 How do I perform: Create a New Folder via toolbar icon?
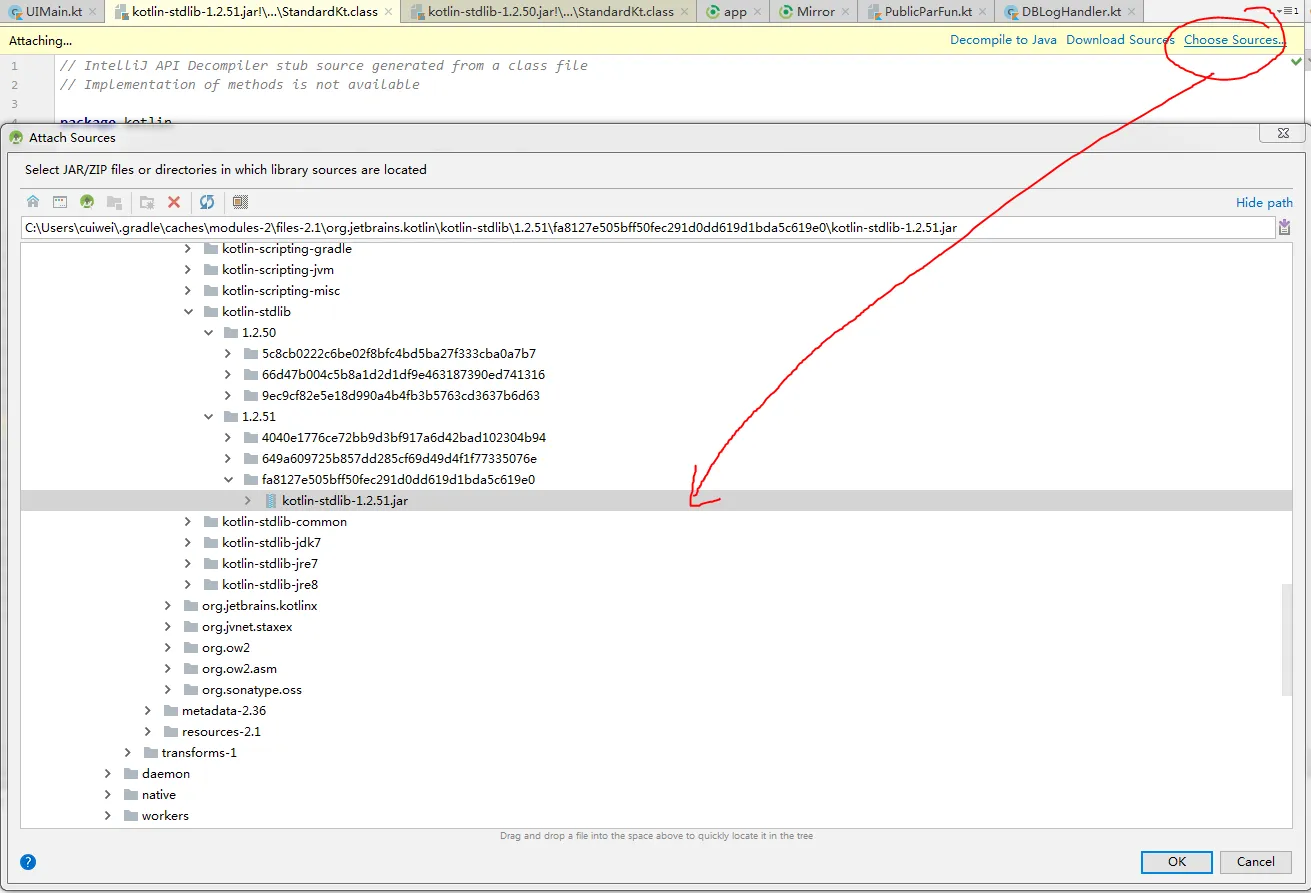pyautogui.click(x=147, y=202)
